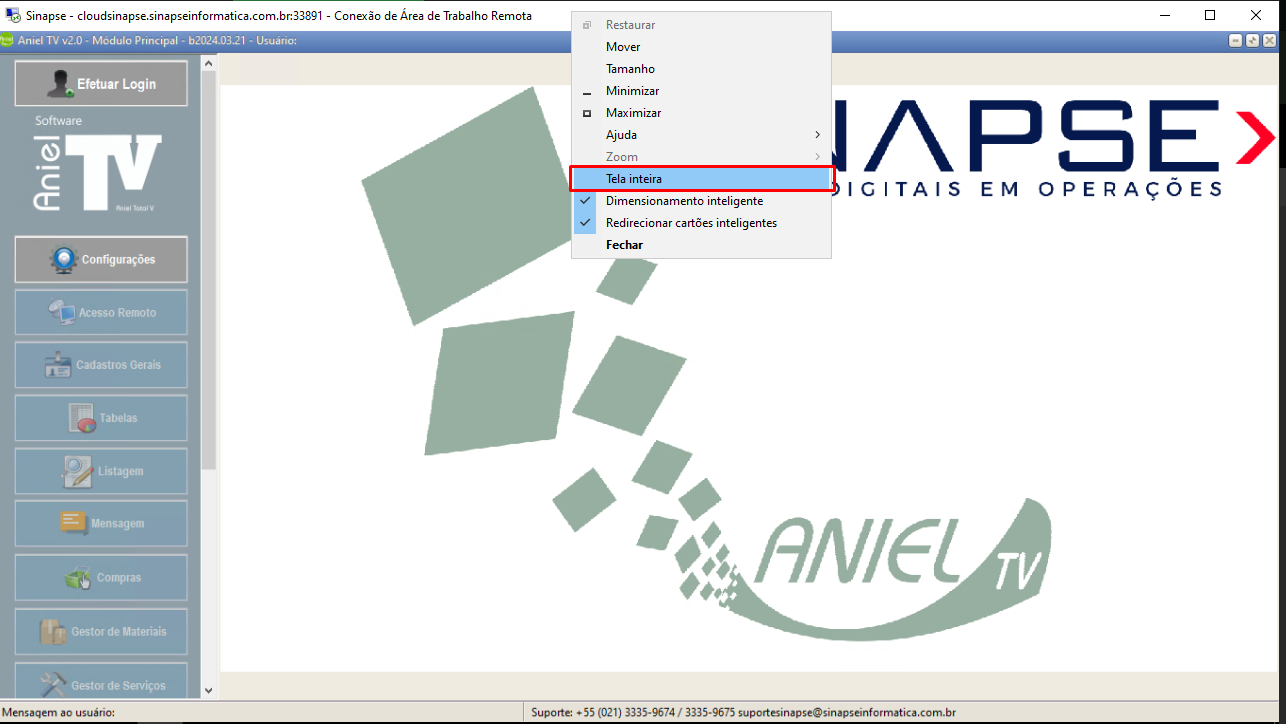Select Tamanho in the window menu
The width and height of the screenshot is (1286, 724).
click(x=630, y=69)
